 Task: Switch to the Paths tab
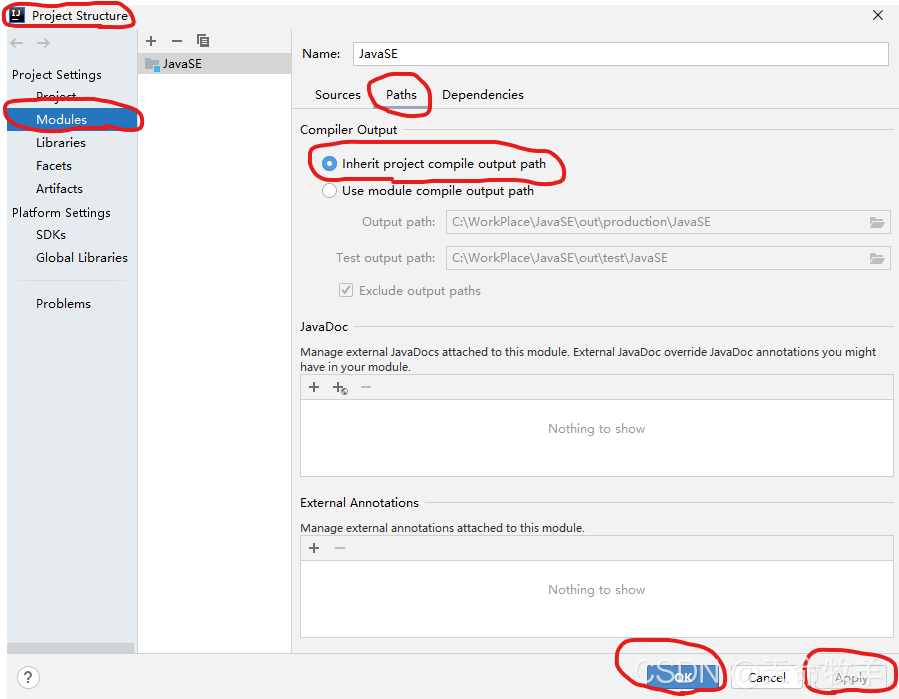pos(401,95)
